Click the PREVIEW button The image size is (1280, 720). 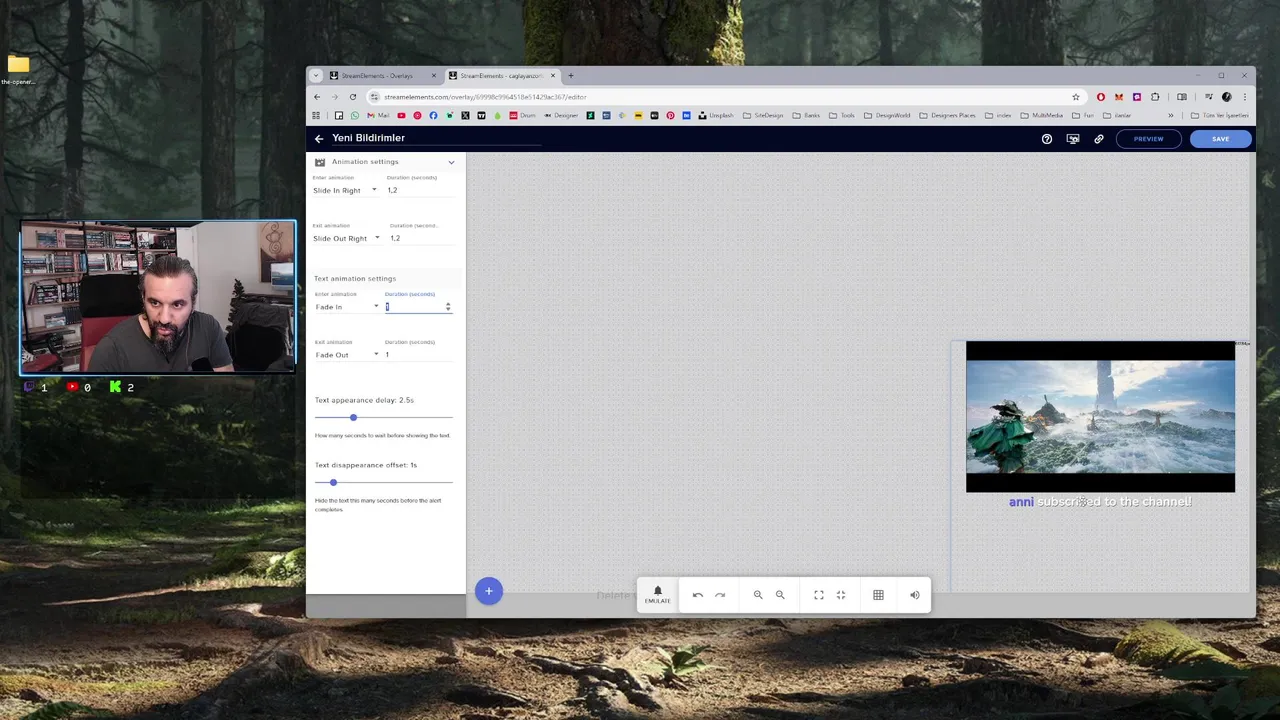click(x=1148, y=139)
